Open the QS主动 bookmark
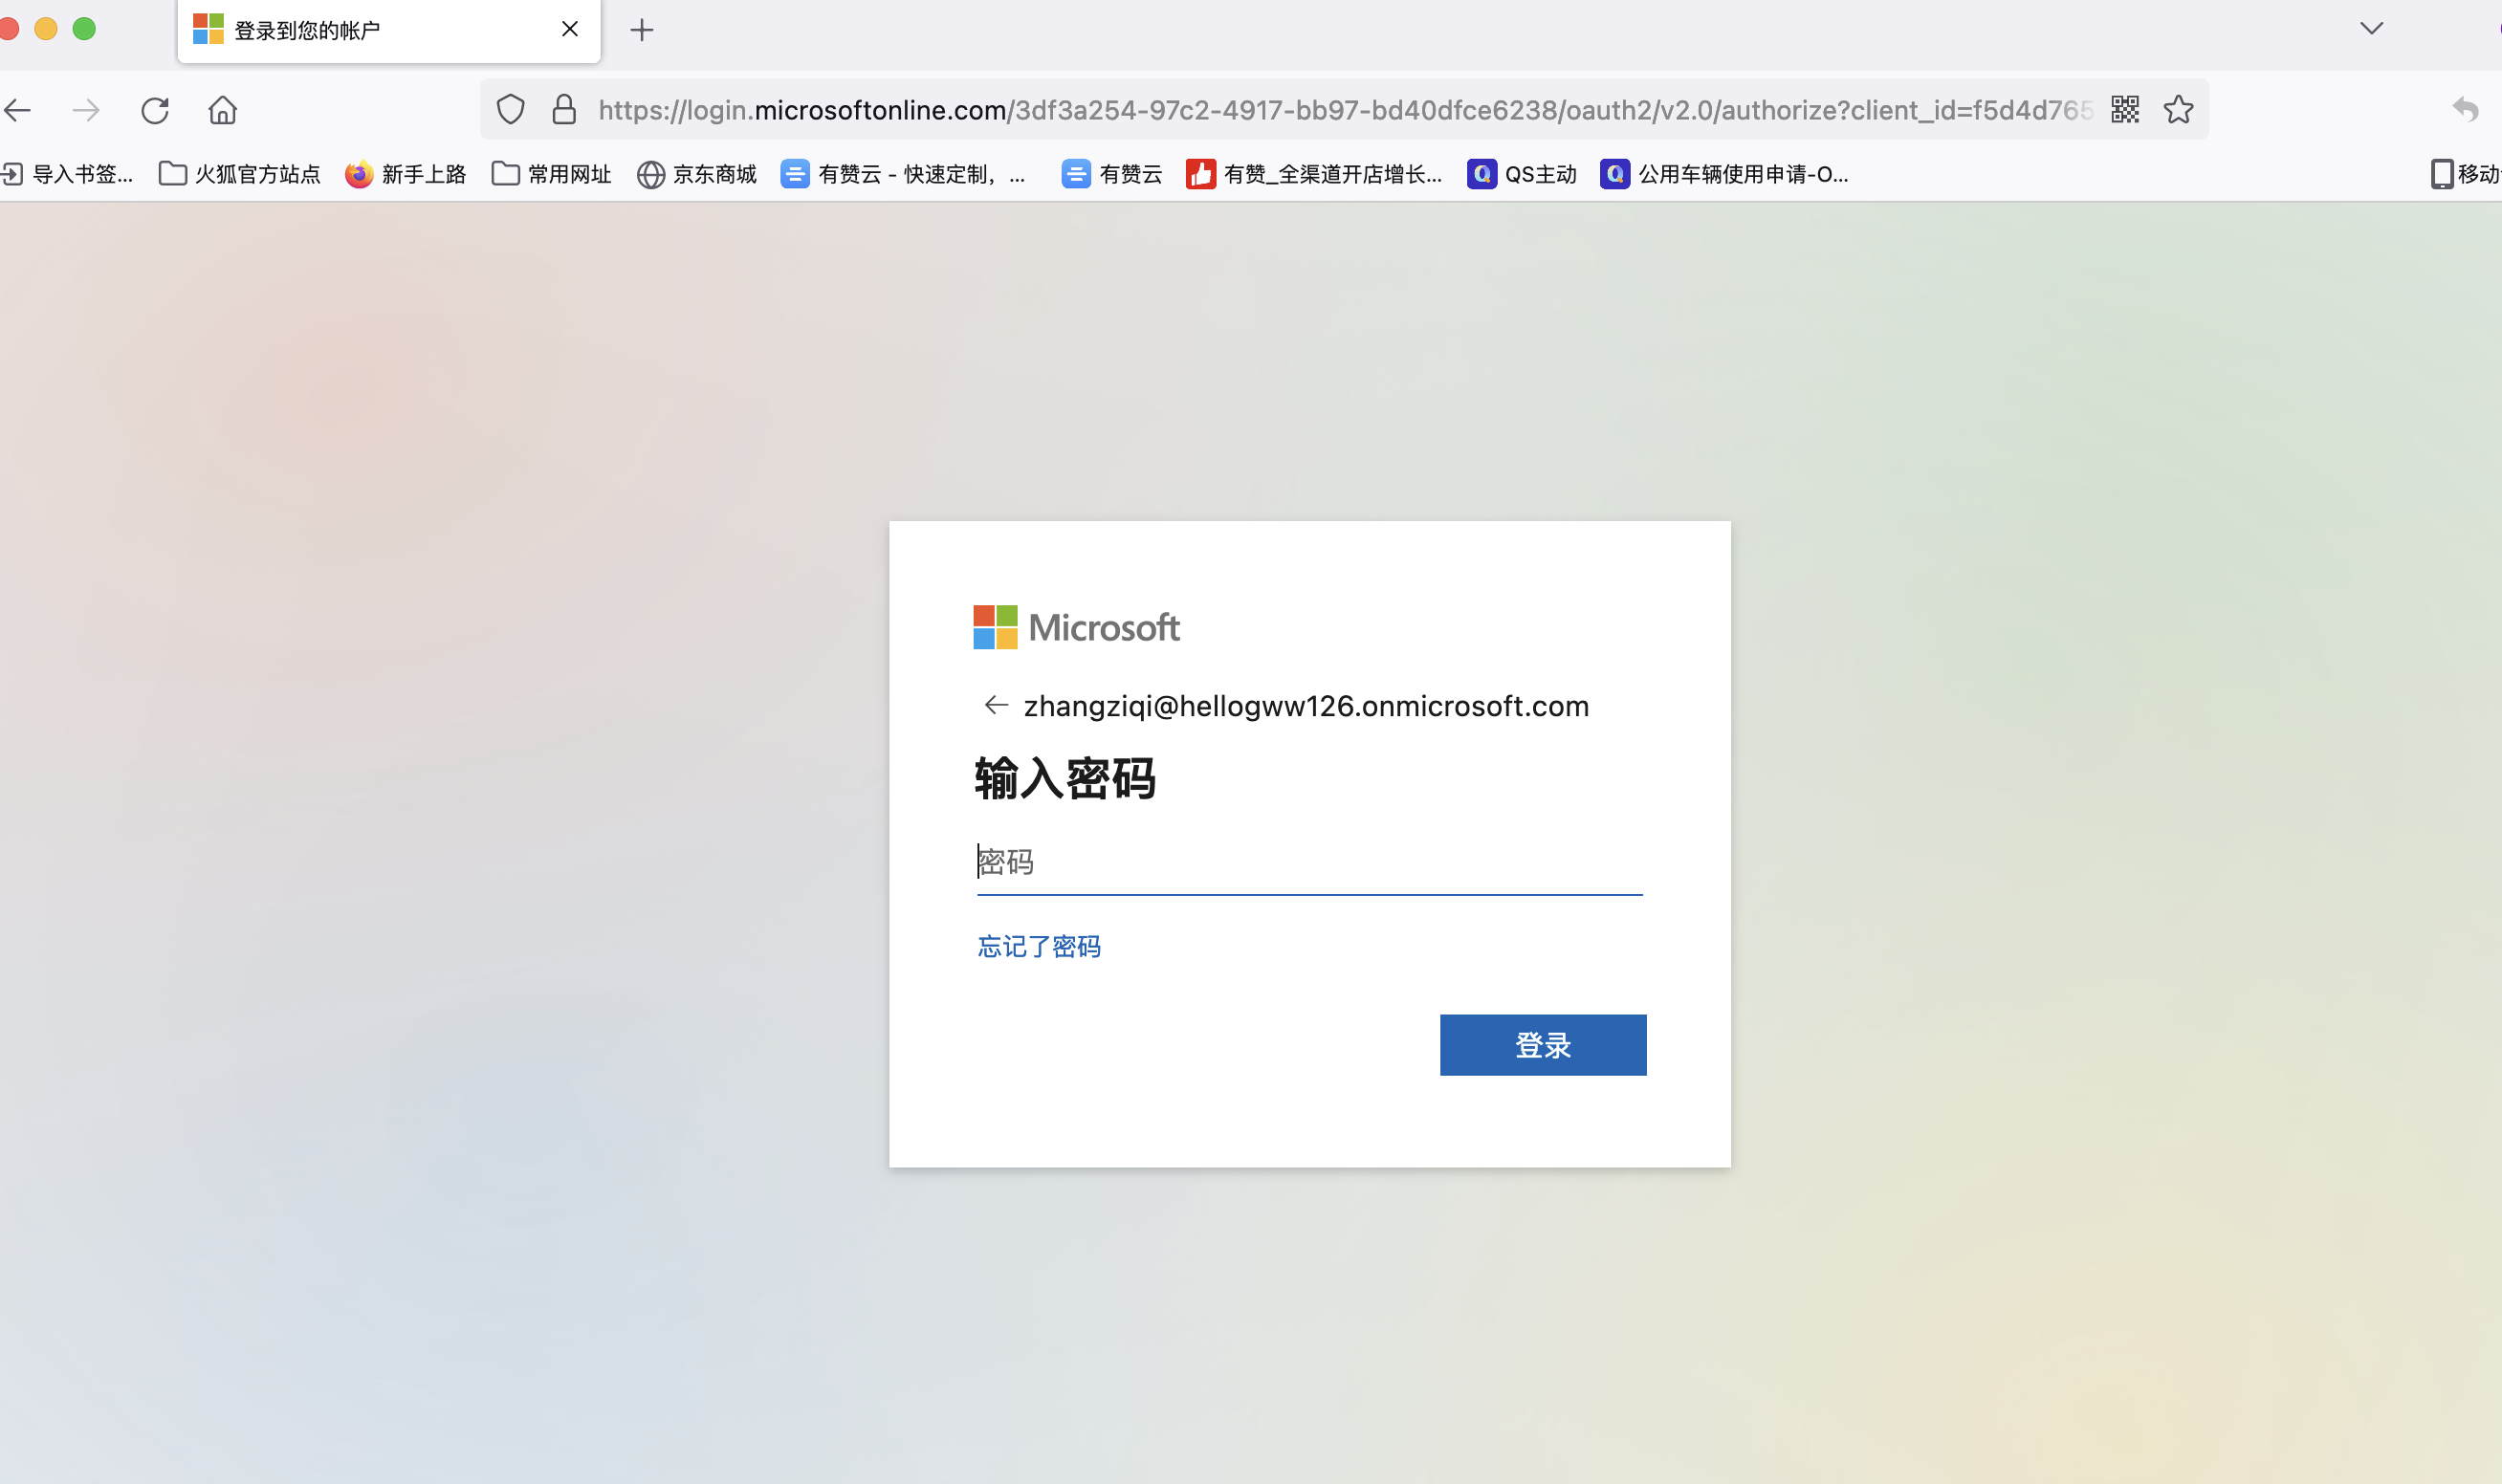The height and width of the screenshot is (1484, 2502). pyautogui.click(x=1522, y=175)
